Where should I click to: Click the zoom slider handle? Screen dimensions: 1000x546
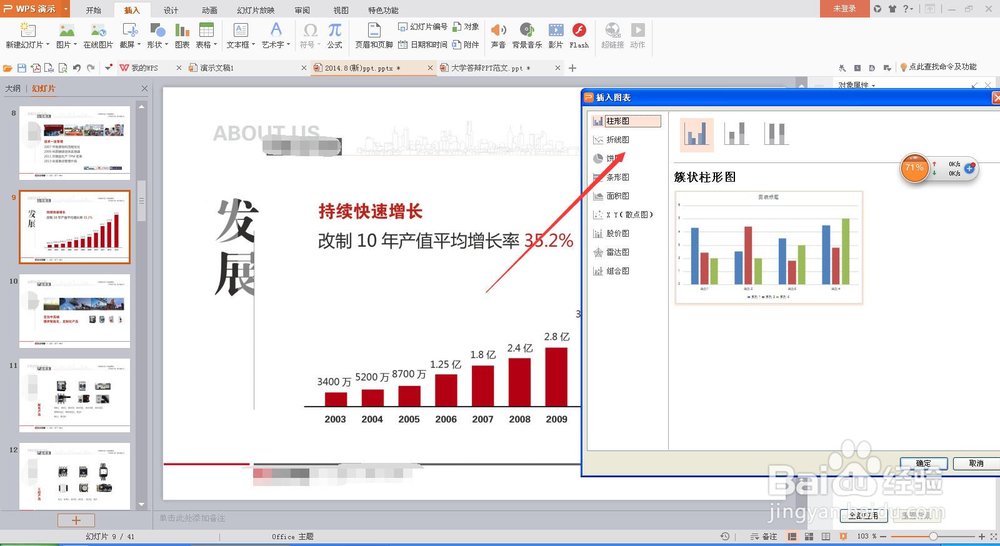(x=932, y=536)
